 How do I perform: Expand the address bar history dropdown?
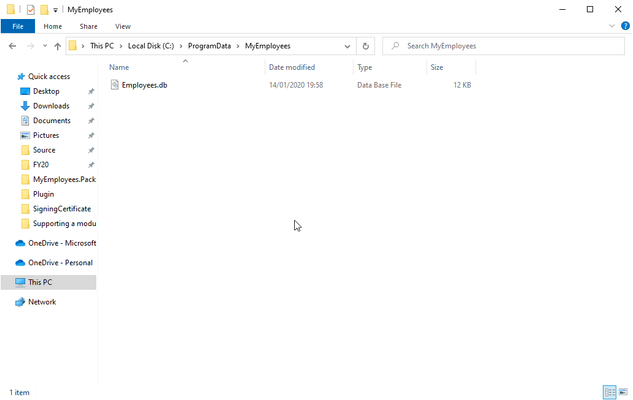(347, 46)
